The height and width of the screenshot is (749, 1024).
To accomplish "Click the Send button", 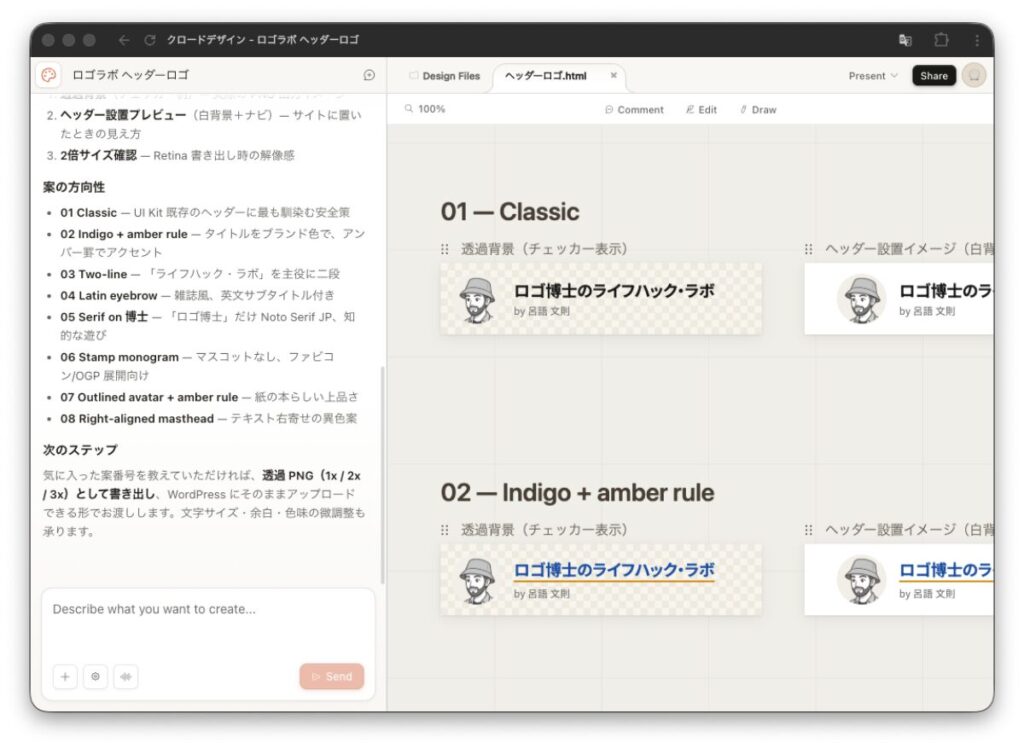I will [x=332, y=677].
